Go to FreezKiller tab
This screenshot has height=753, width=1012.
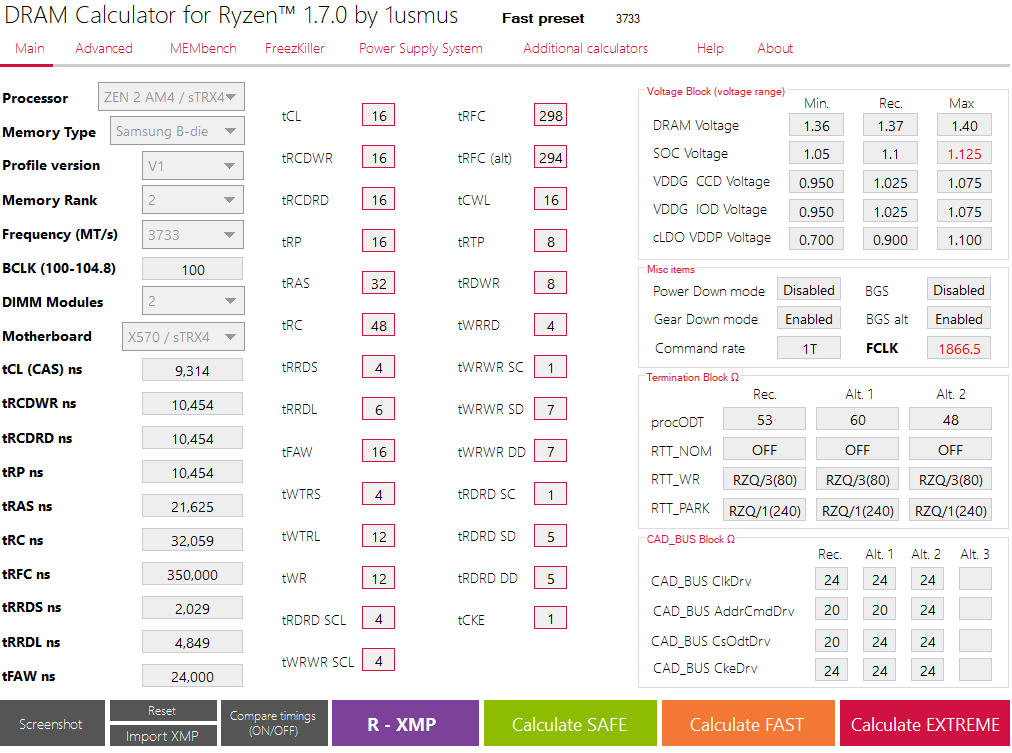click(294, 48)
